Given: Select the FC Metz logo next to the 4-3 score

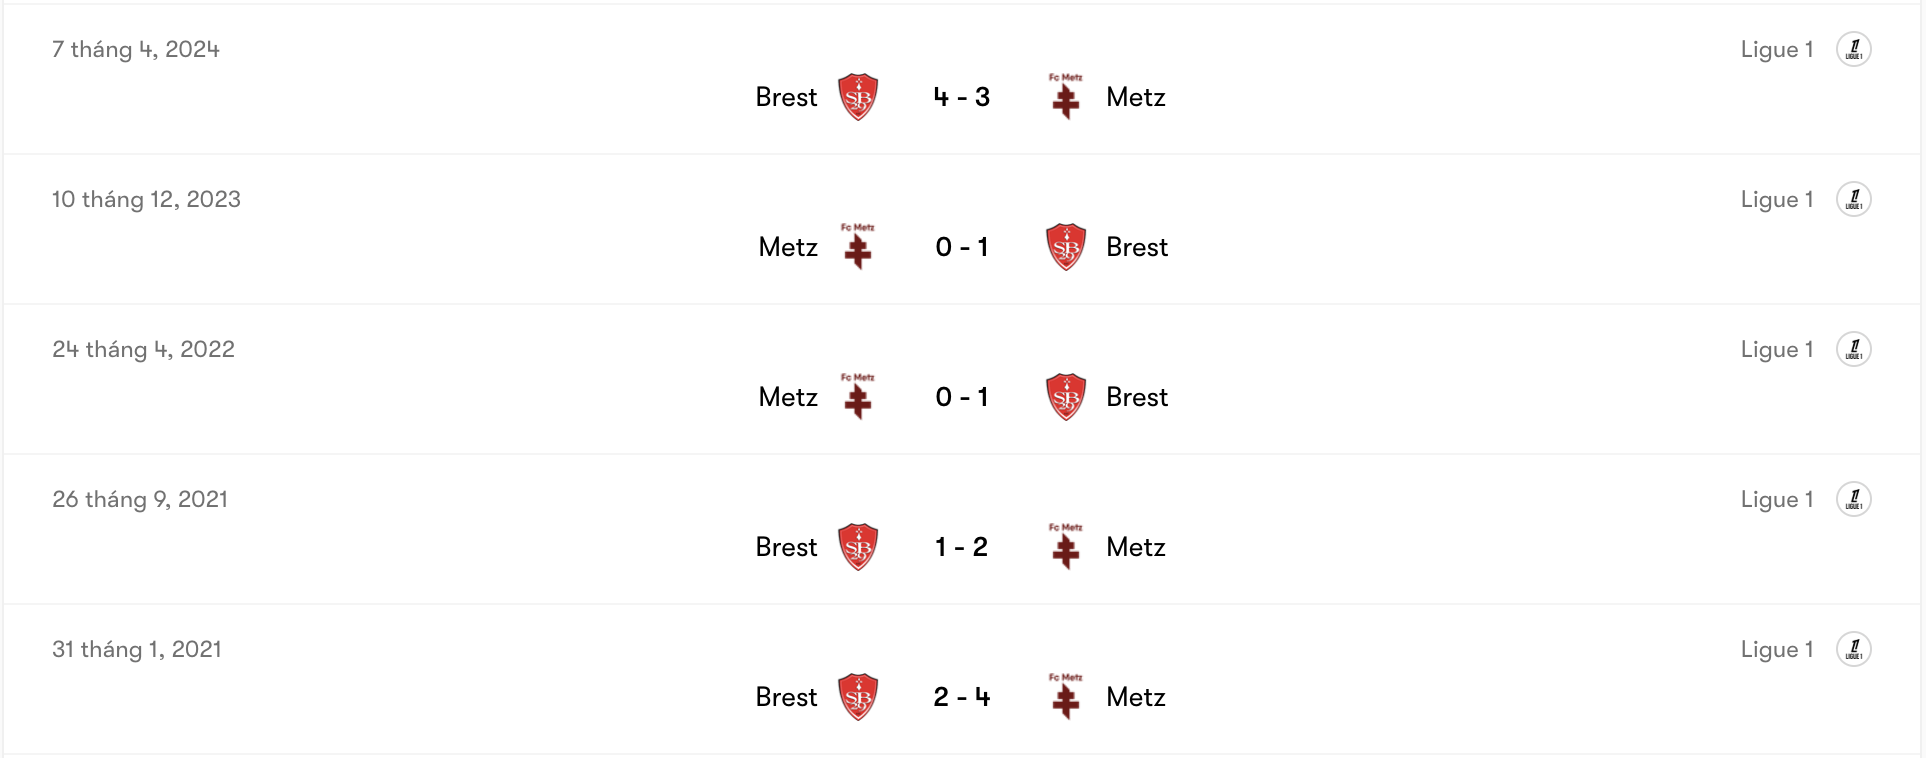Looking at the screenshot, I should [1065, 96].
